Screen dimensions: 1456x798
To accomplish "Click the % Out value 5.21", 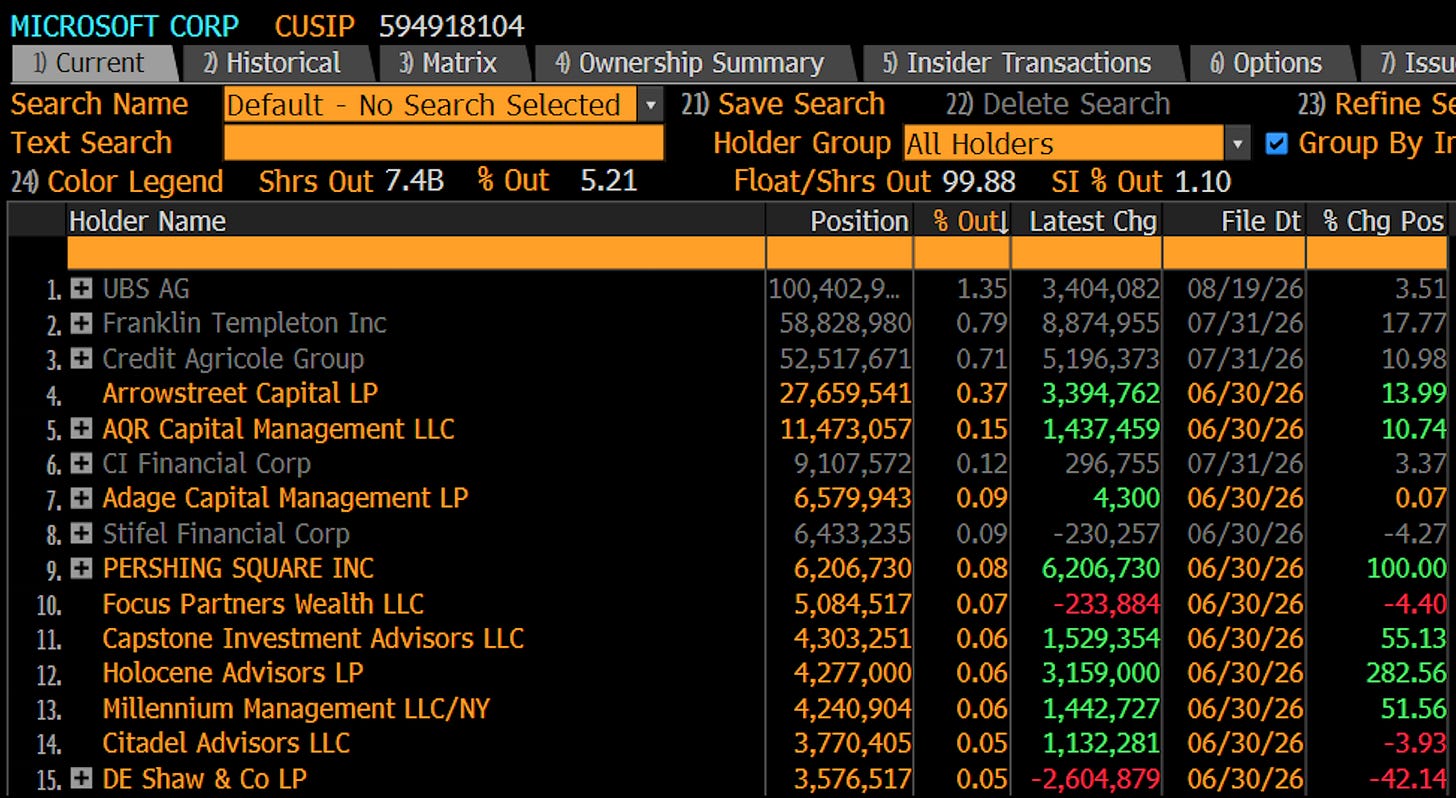I will tap(608, 182).
